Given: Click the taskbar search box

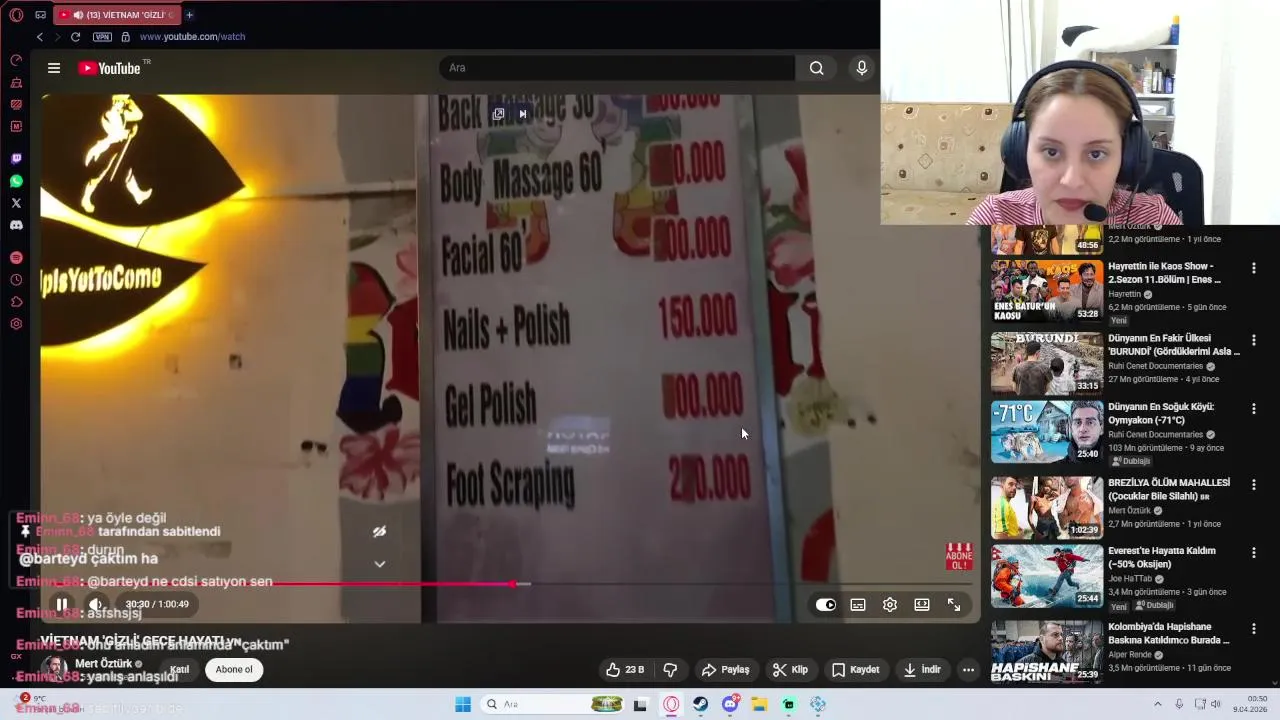Looking at the screenshot, I should (553, 704).
